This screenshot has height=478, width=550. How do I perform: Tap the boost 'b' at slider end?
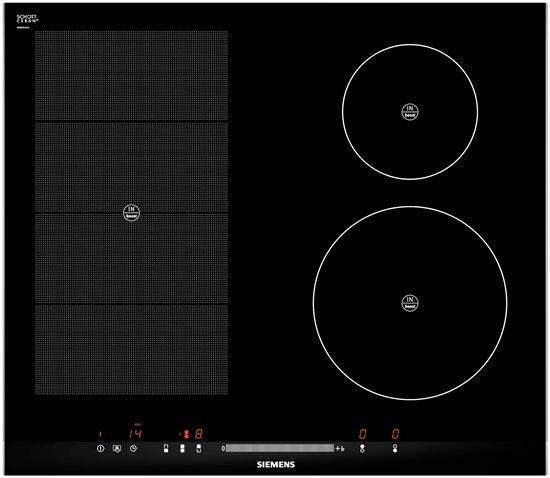[342, 448]
